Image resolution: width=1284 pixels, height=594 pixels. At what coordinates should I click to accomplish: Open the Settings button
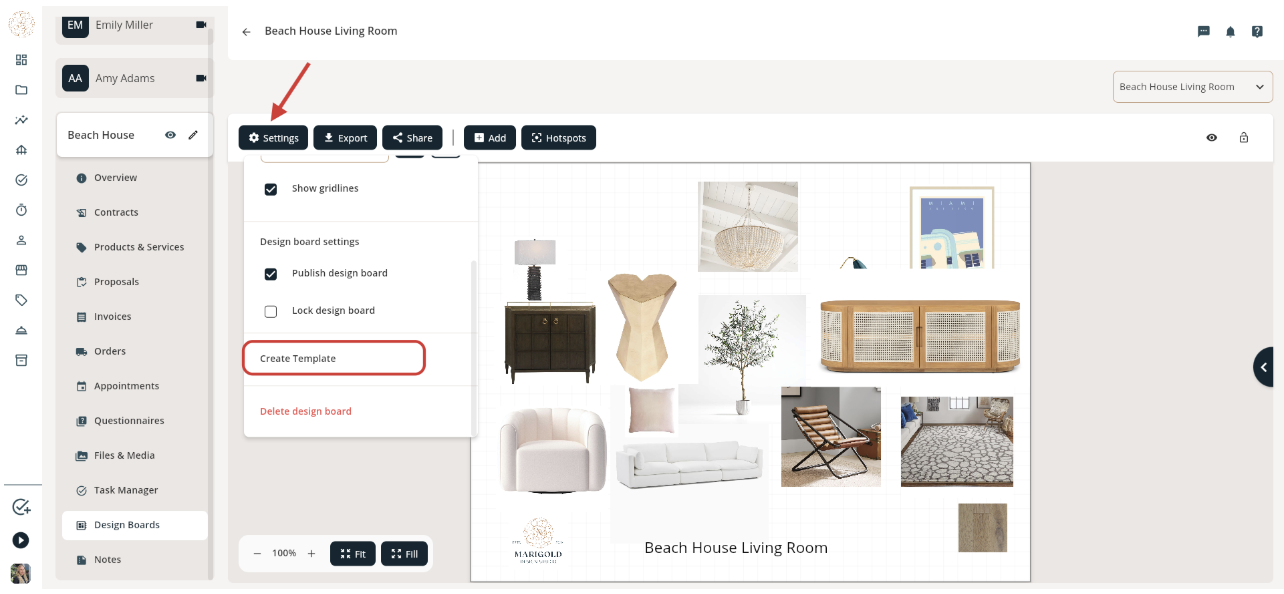pyautogui.click(x=273, y=138)
